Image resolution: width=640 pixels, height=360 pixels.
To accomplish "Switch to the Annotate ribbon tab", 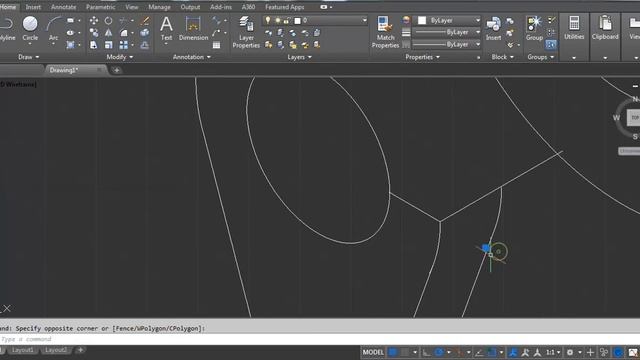I will [x=63, y=7].
